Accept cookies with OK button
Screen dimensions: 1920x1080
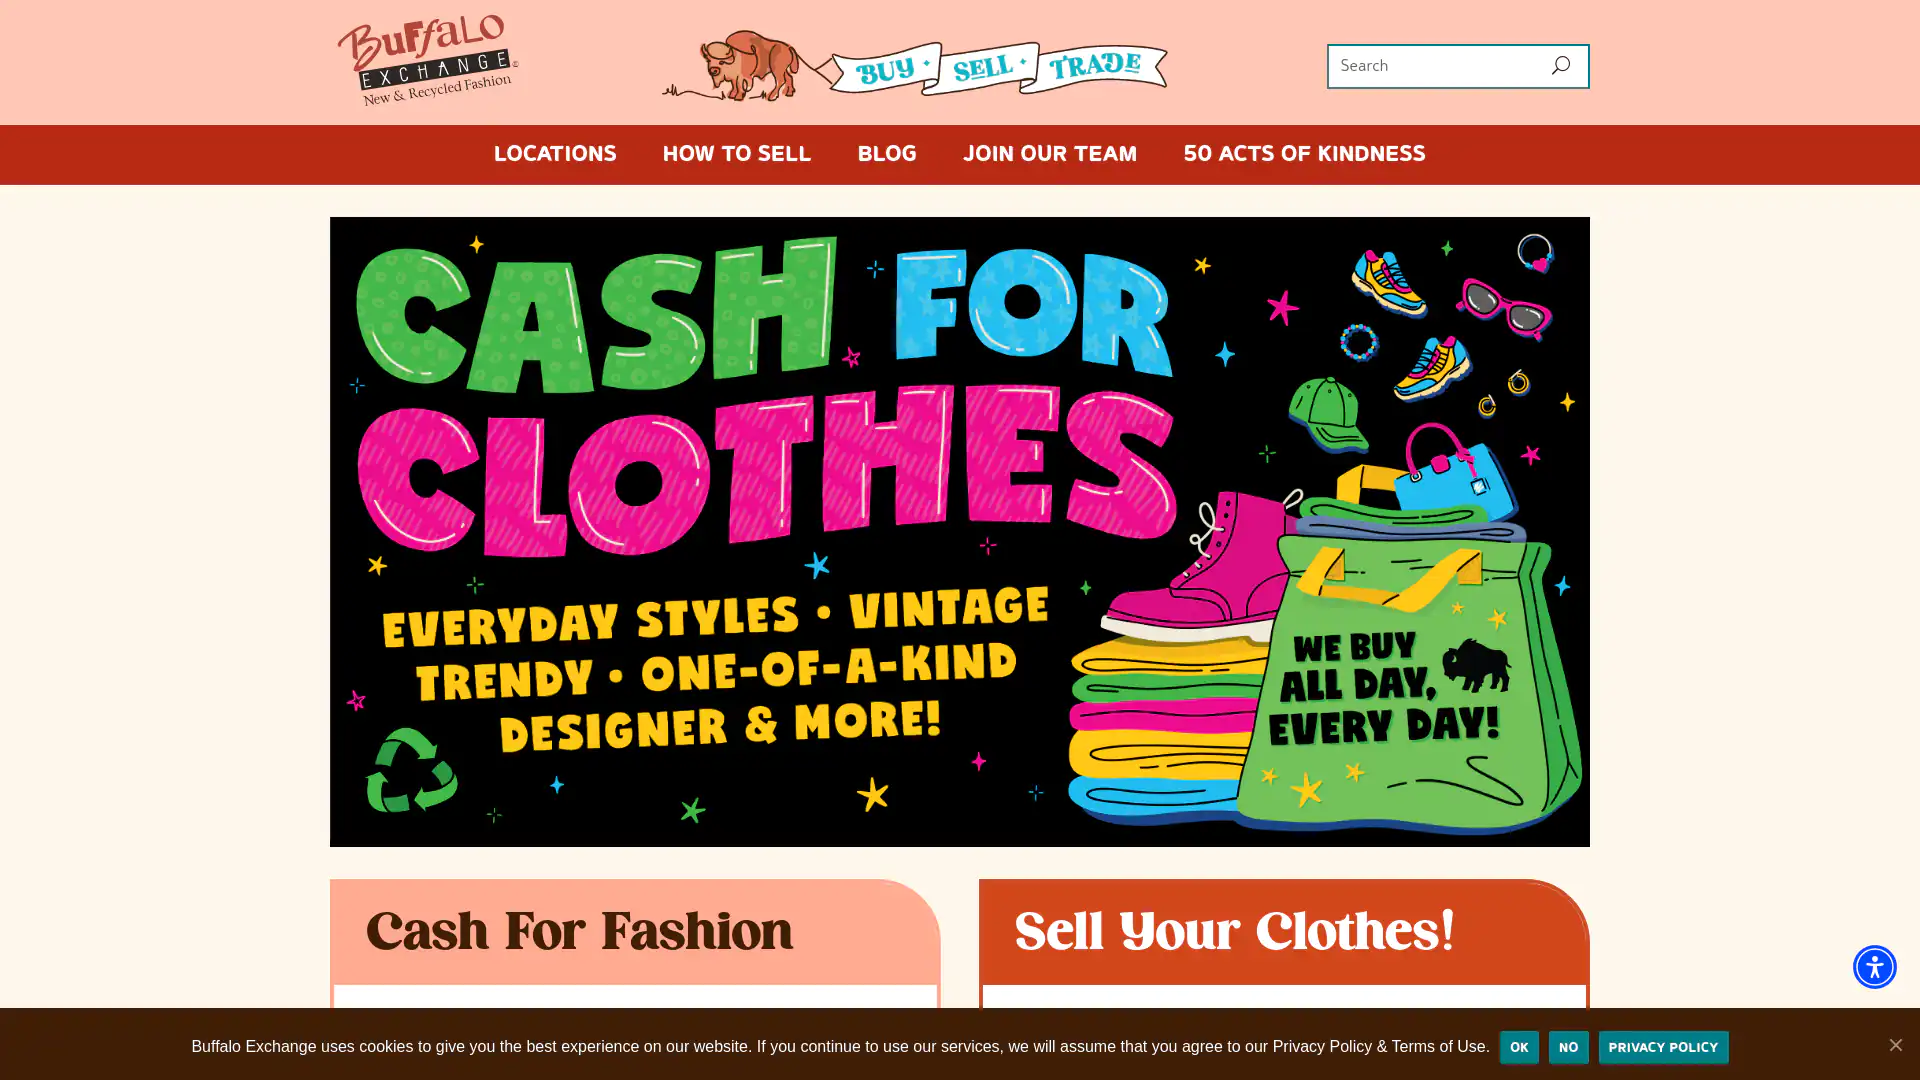click(x=1518, y=1047)
